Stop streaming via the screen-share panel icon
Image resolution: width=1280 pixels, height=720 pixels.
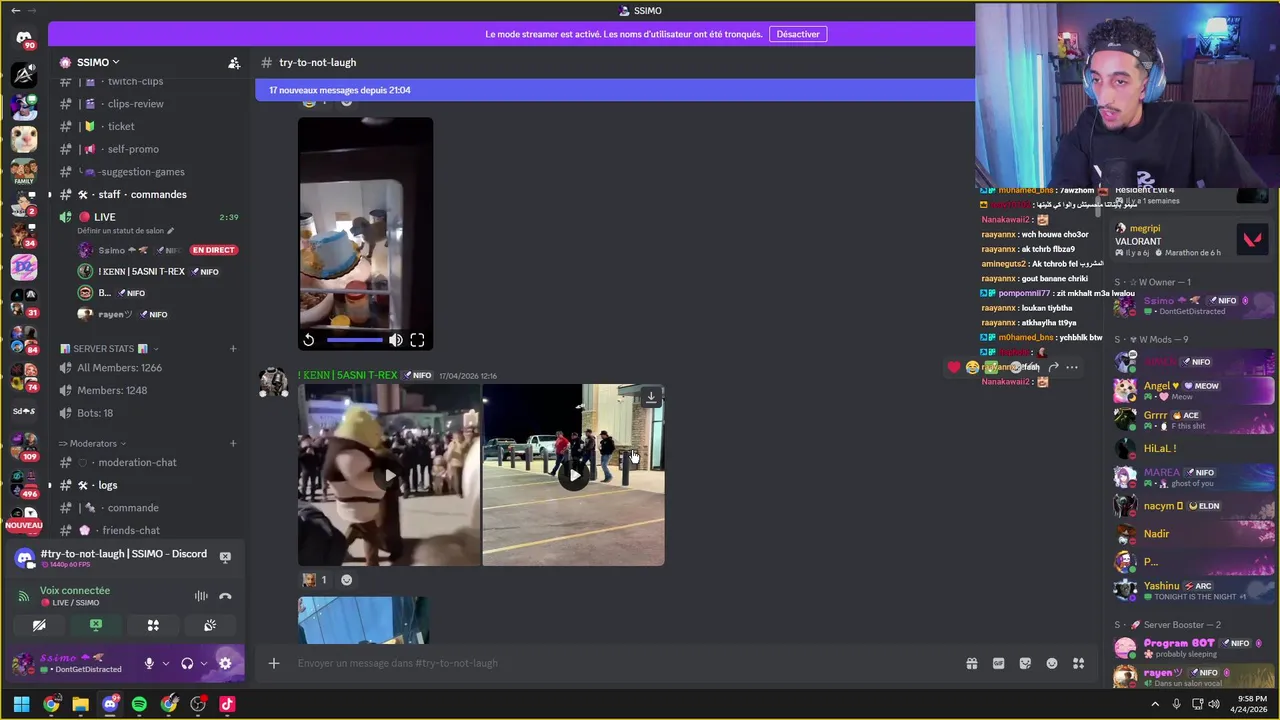coord(225,556)
